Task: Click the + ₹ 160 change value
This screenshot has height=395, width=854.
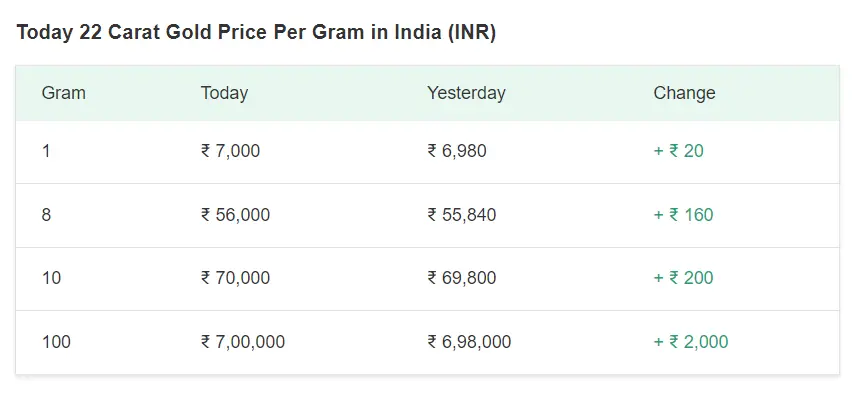Action: [x=684, y=215]
